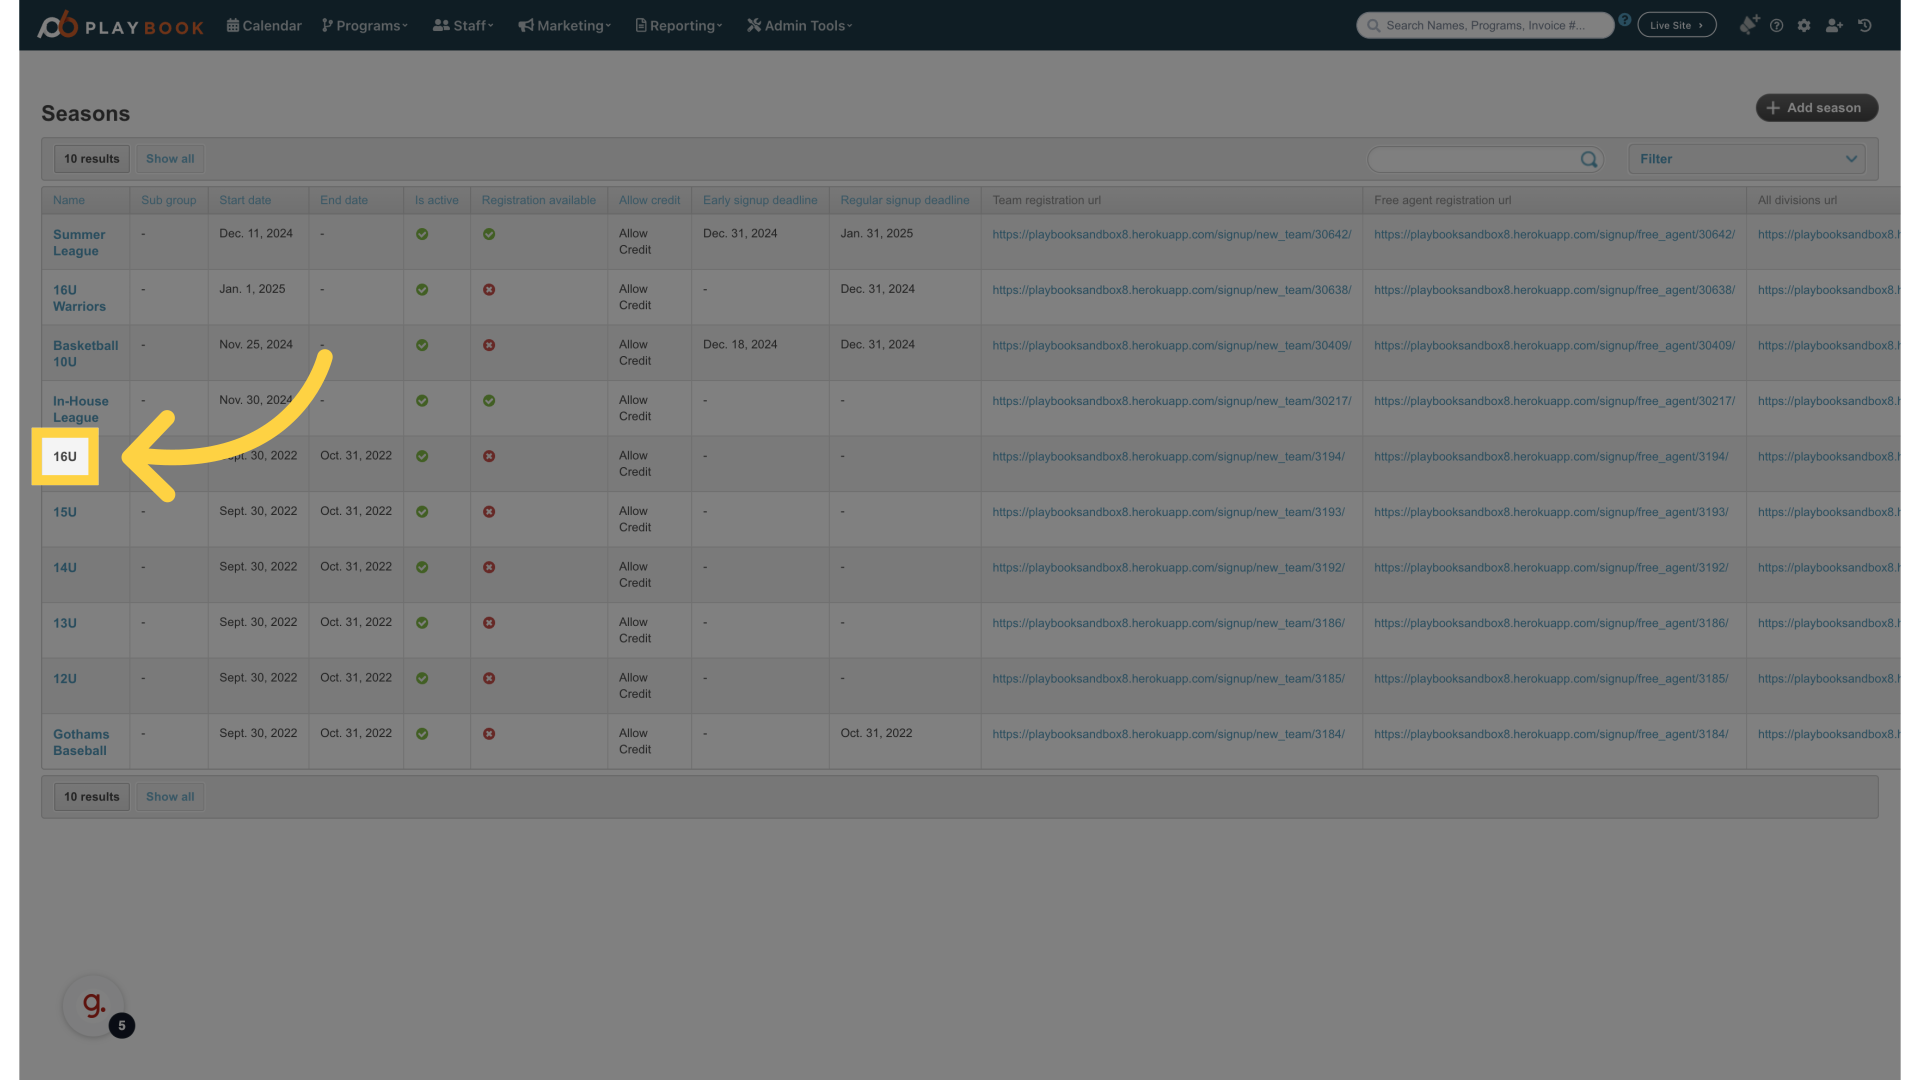
Task: Click Gothams Baseball registration unavailable icon
Action: click(x=489, y=734)
